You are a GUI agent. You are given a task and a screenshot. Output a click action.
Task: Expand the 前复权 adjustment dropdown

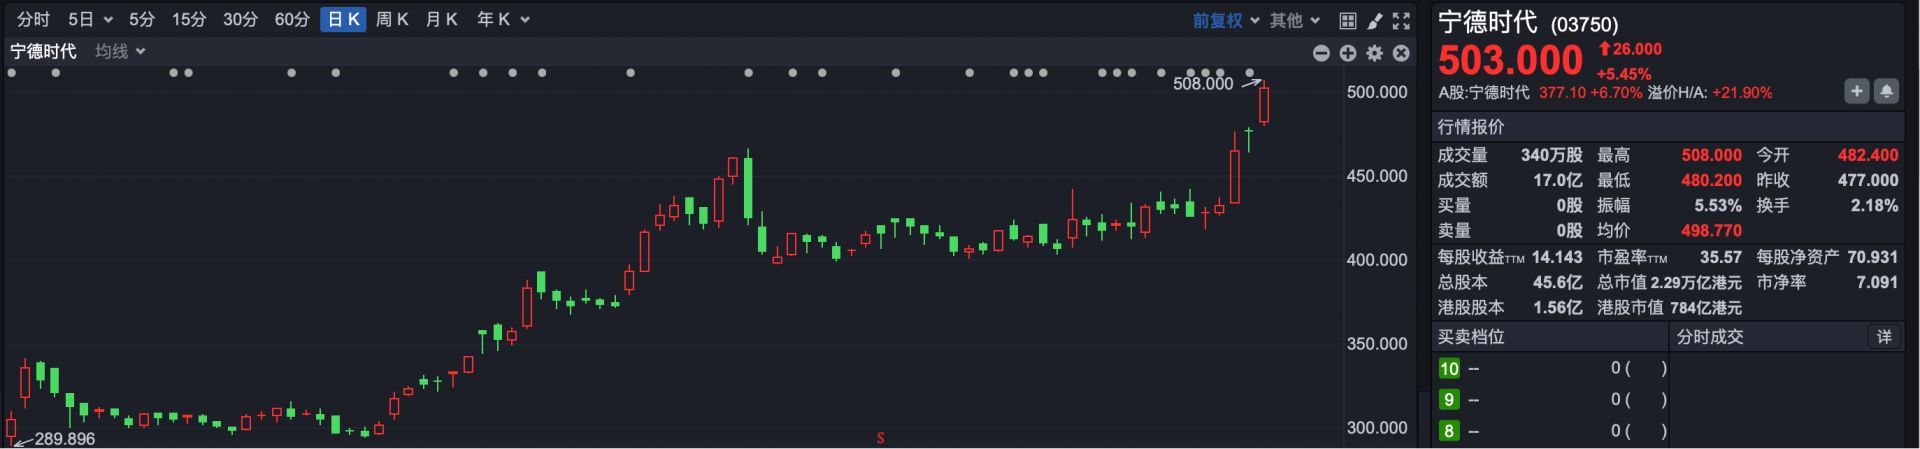(x=1226, y=20)
